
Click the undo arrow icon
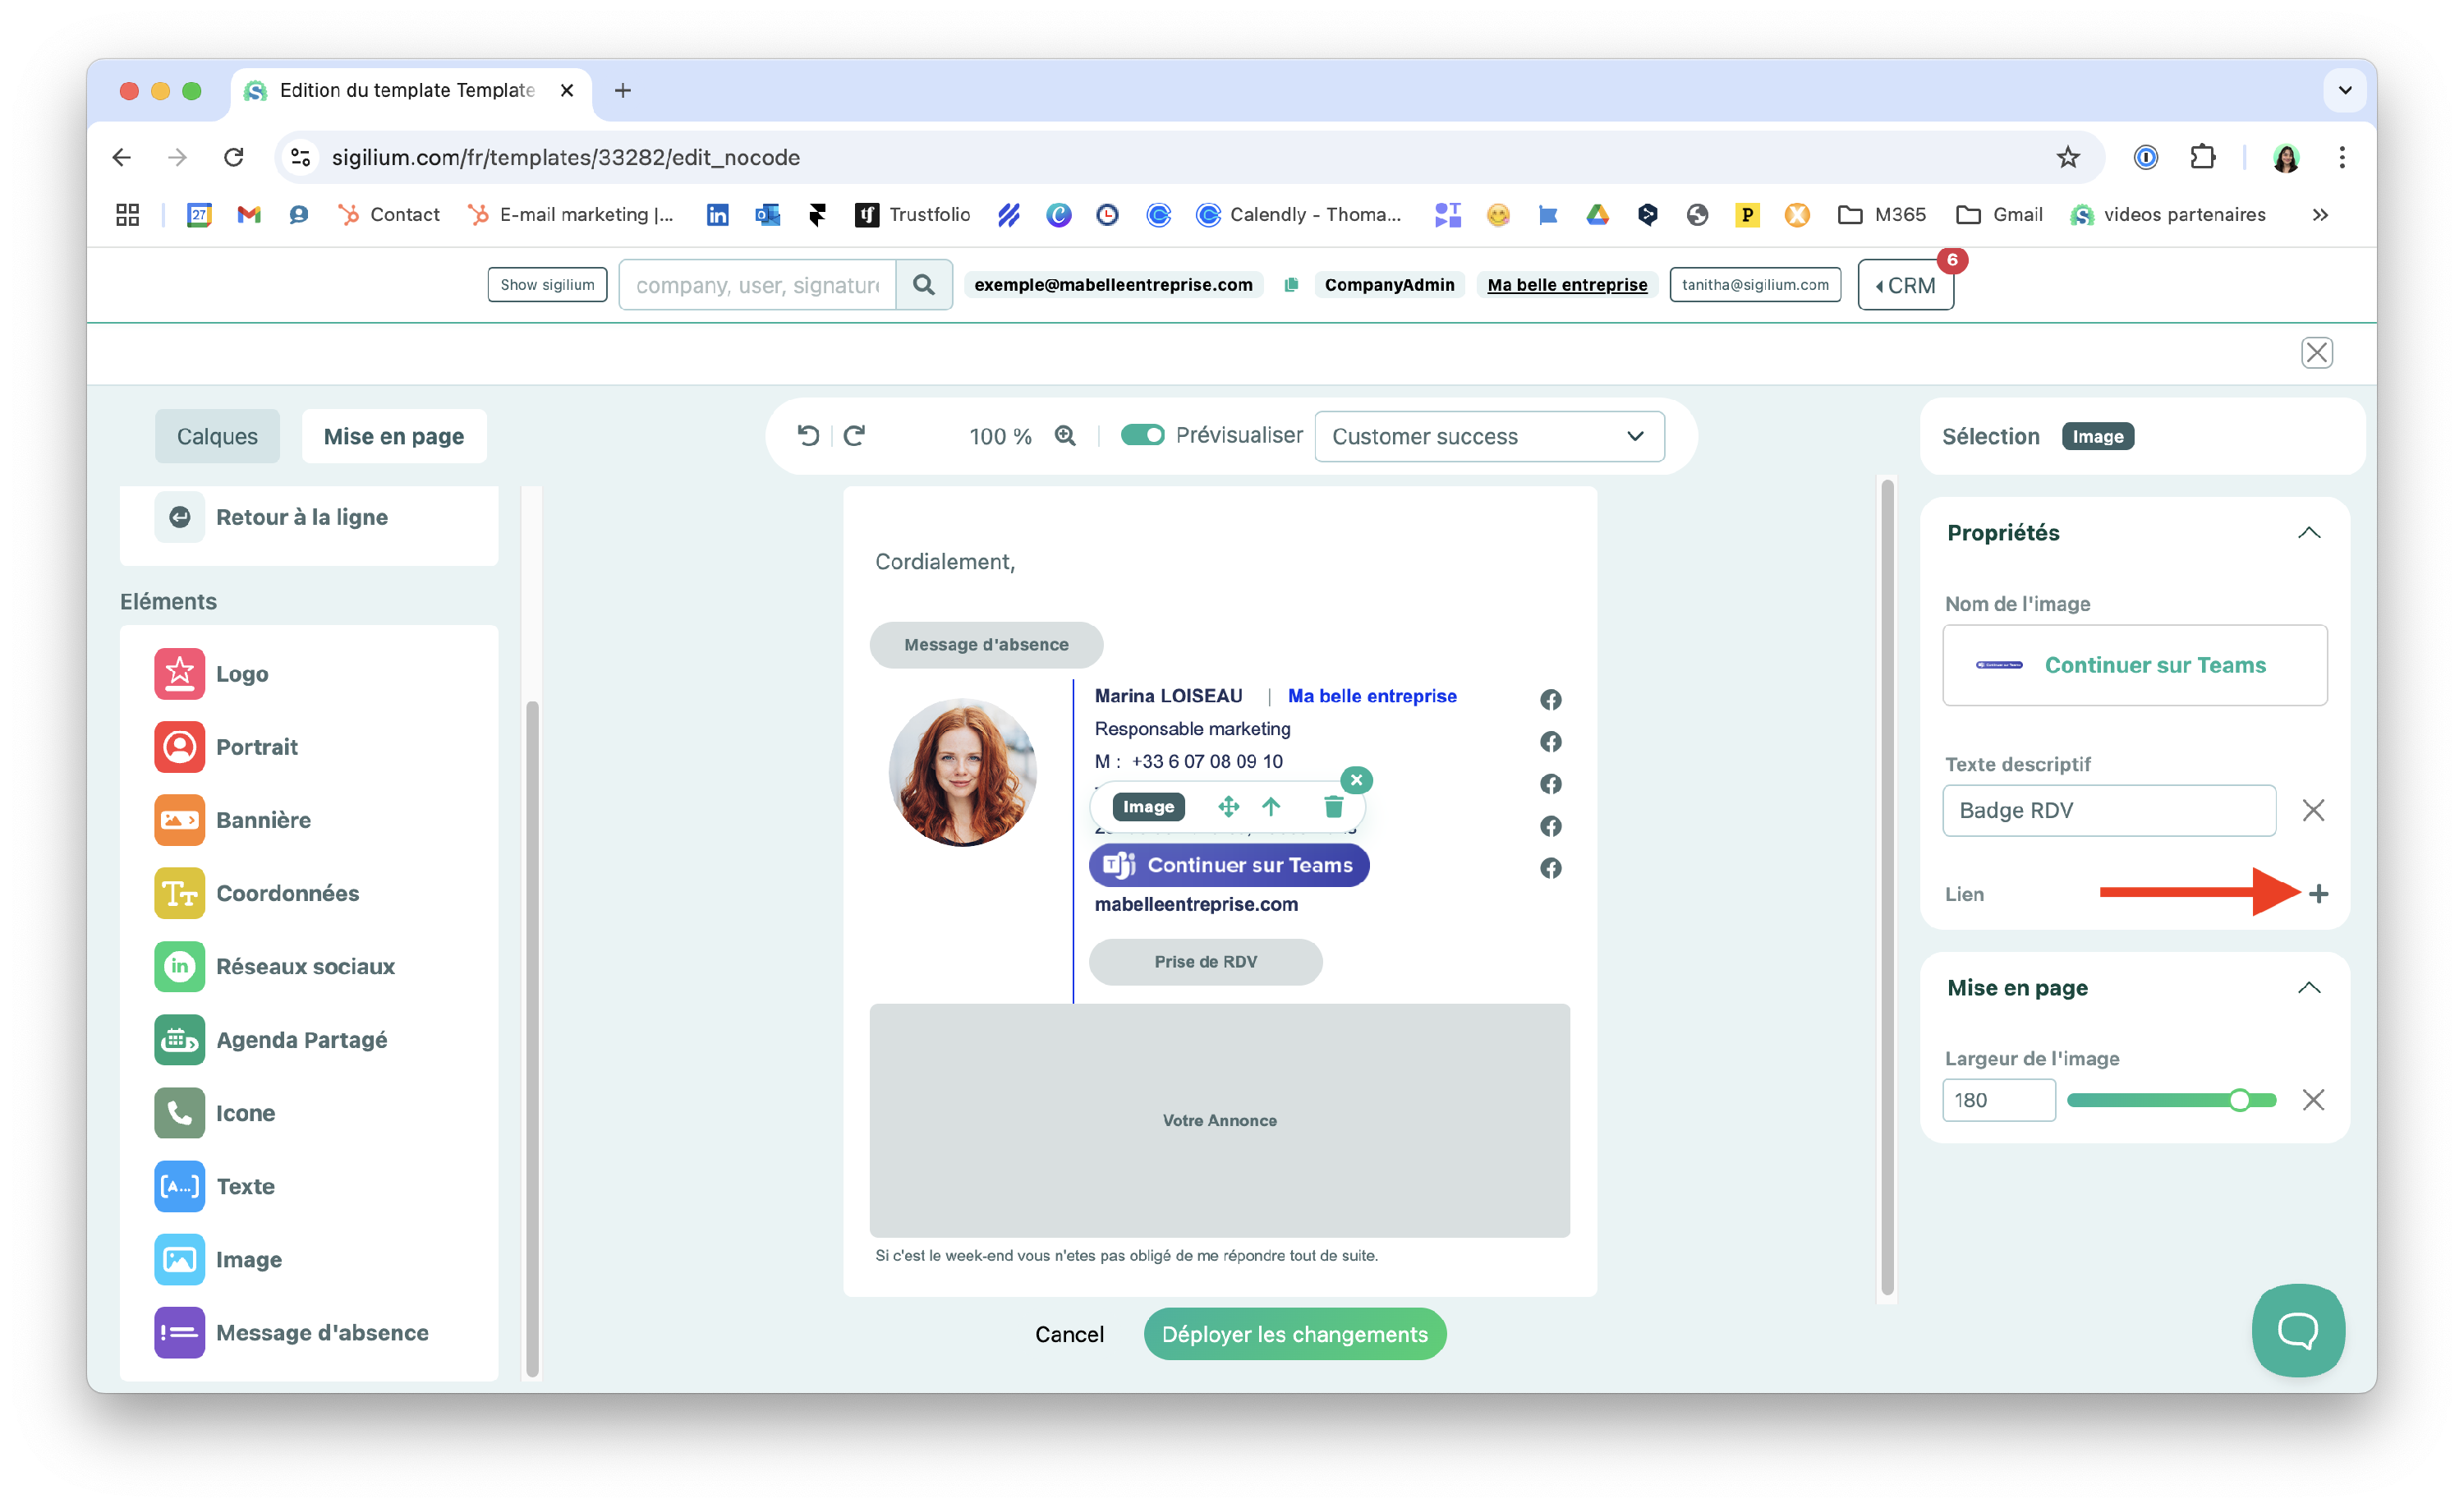808,436
